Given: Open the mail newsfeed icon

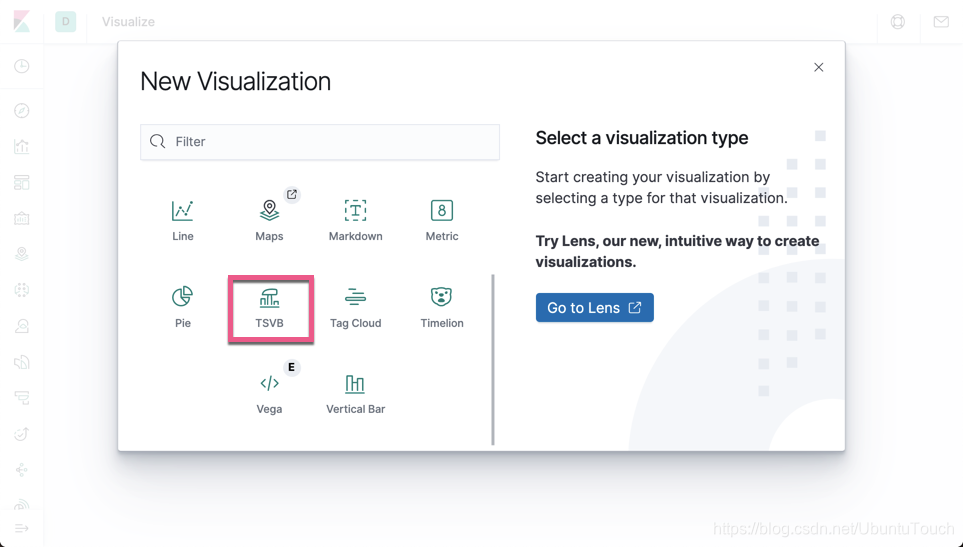Looking at the screenshot, I should point(941,22).
